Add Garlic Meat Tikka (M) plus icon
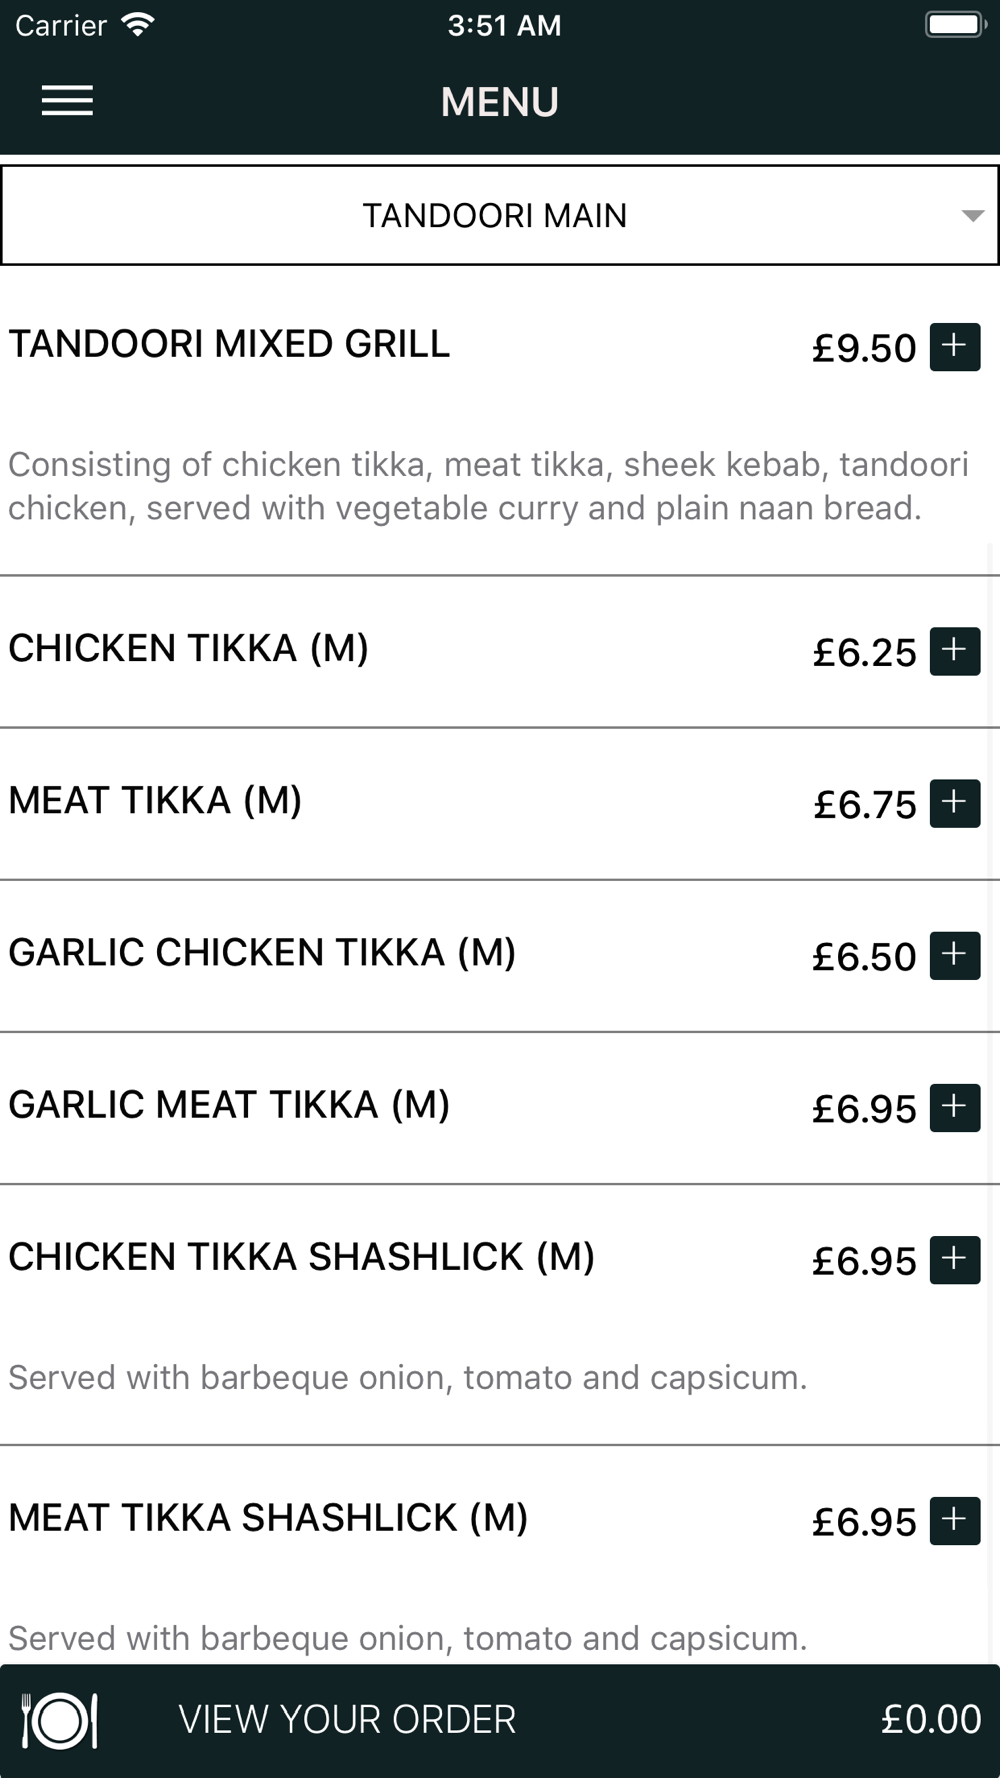This screenshot has width=1000, height=1778. click(x=955, y=1107)
